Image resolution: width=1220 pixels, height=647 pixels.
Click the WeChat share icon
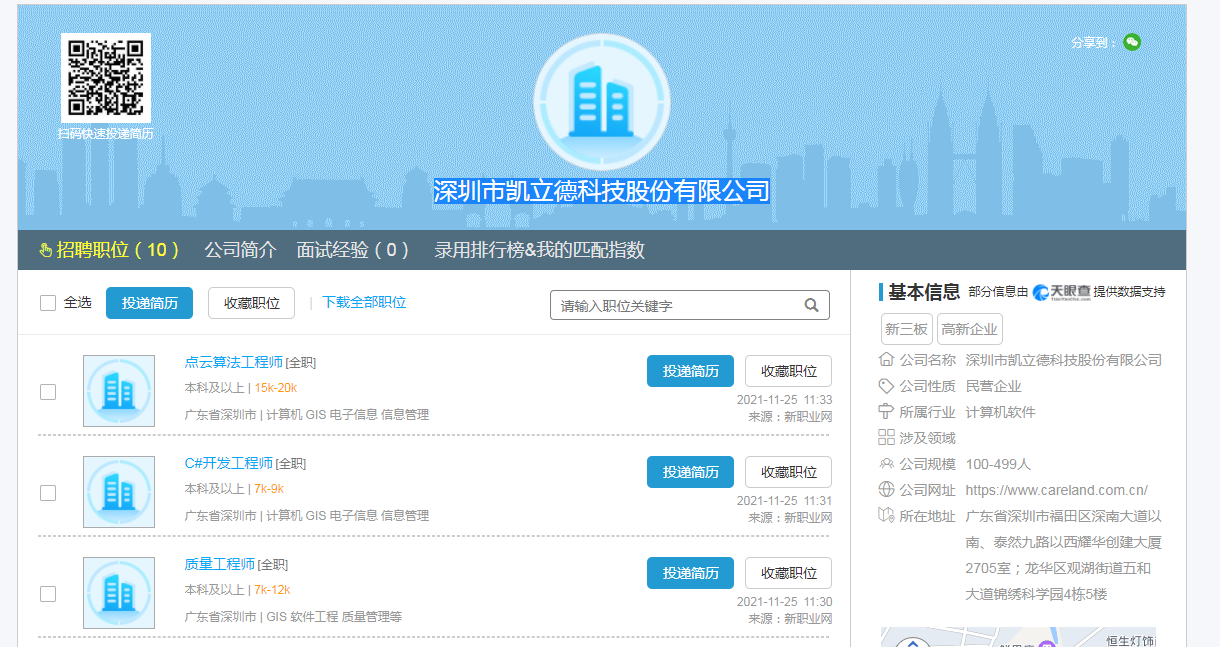1131,42
